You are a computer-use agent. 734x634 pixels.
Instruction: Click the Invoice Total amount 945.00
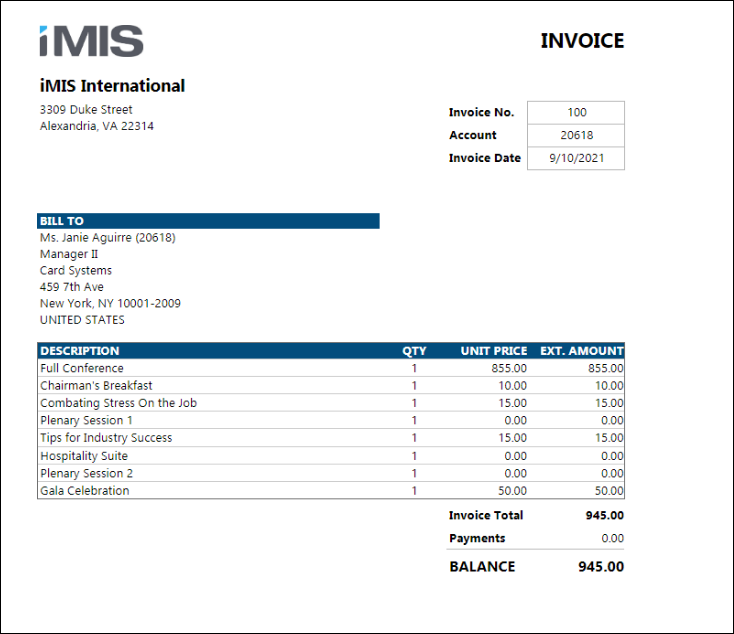pyautogui.click(x=604, y=515)
